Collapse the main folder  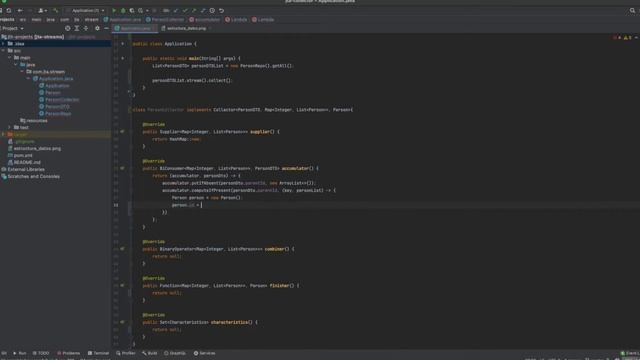[x=9, y=58]
